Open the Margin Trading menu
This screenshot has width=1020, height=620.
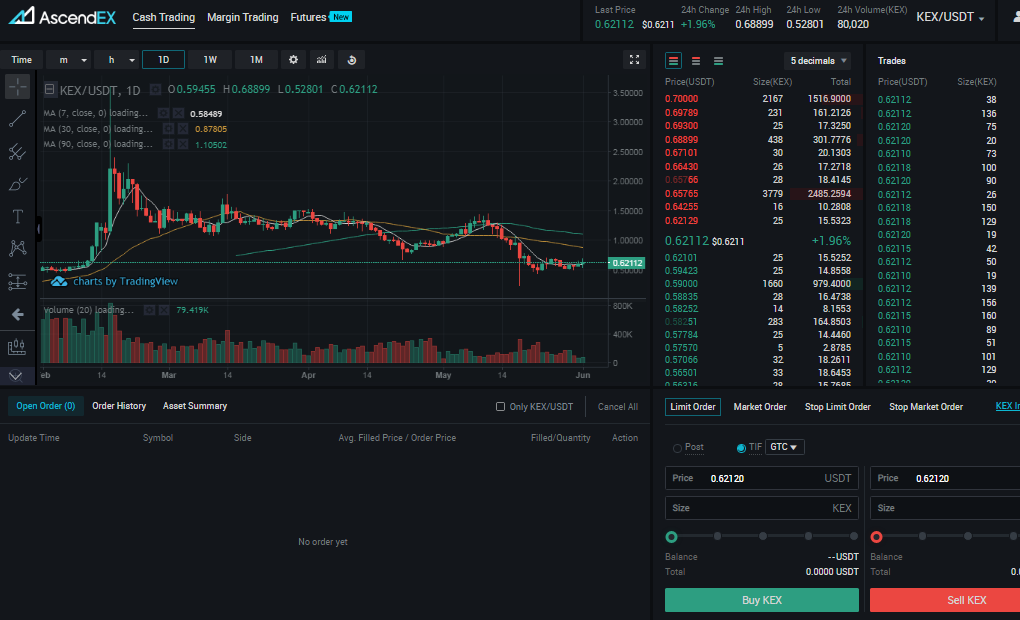tap(243, 18)
